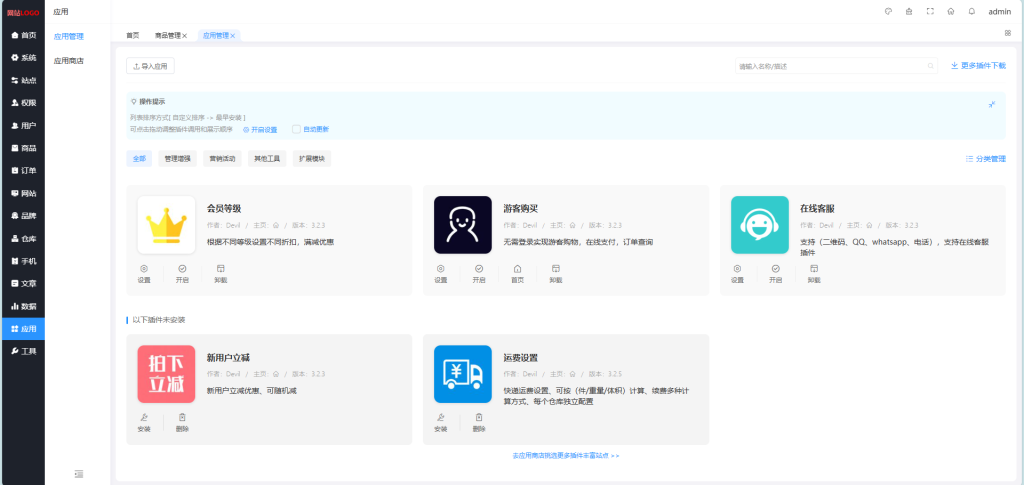Viewport: 1024px width, 485px height.
Task: Click the theme palette icon in header
Action: [887, 12]
